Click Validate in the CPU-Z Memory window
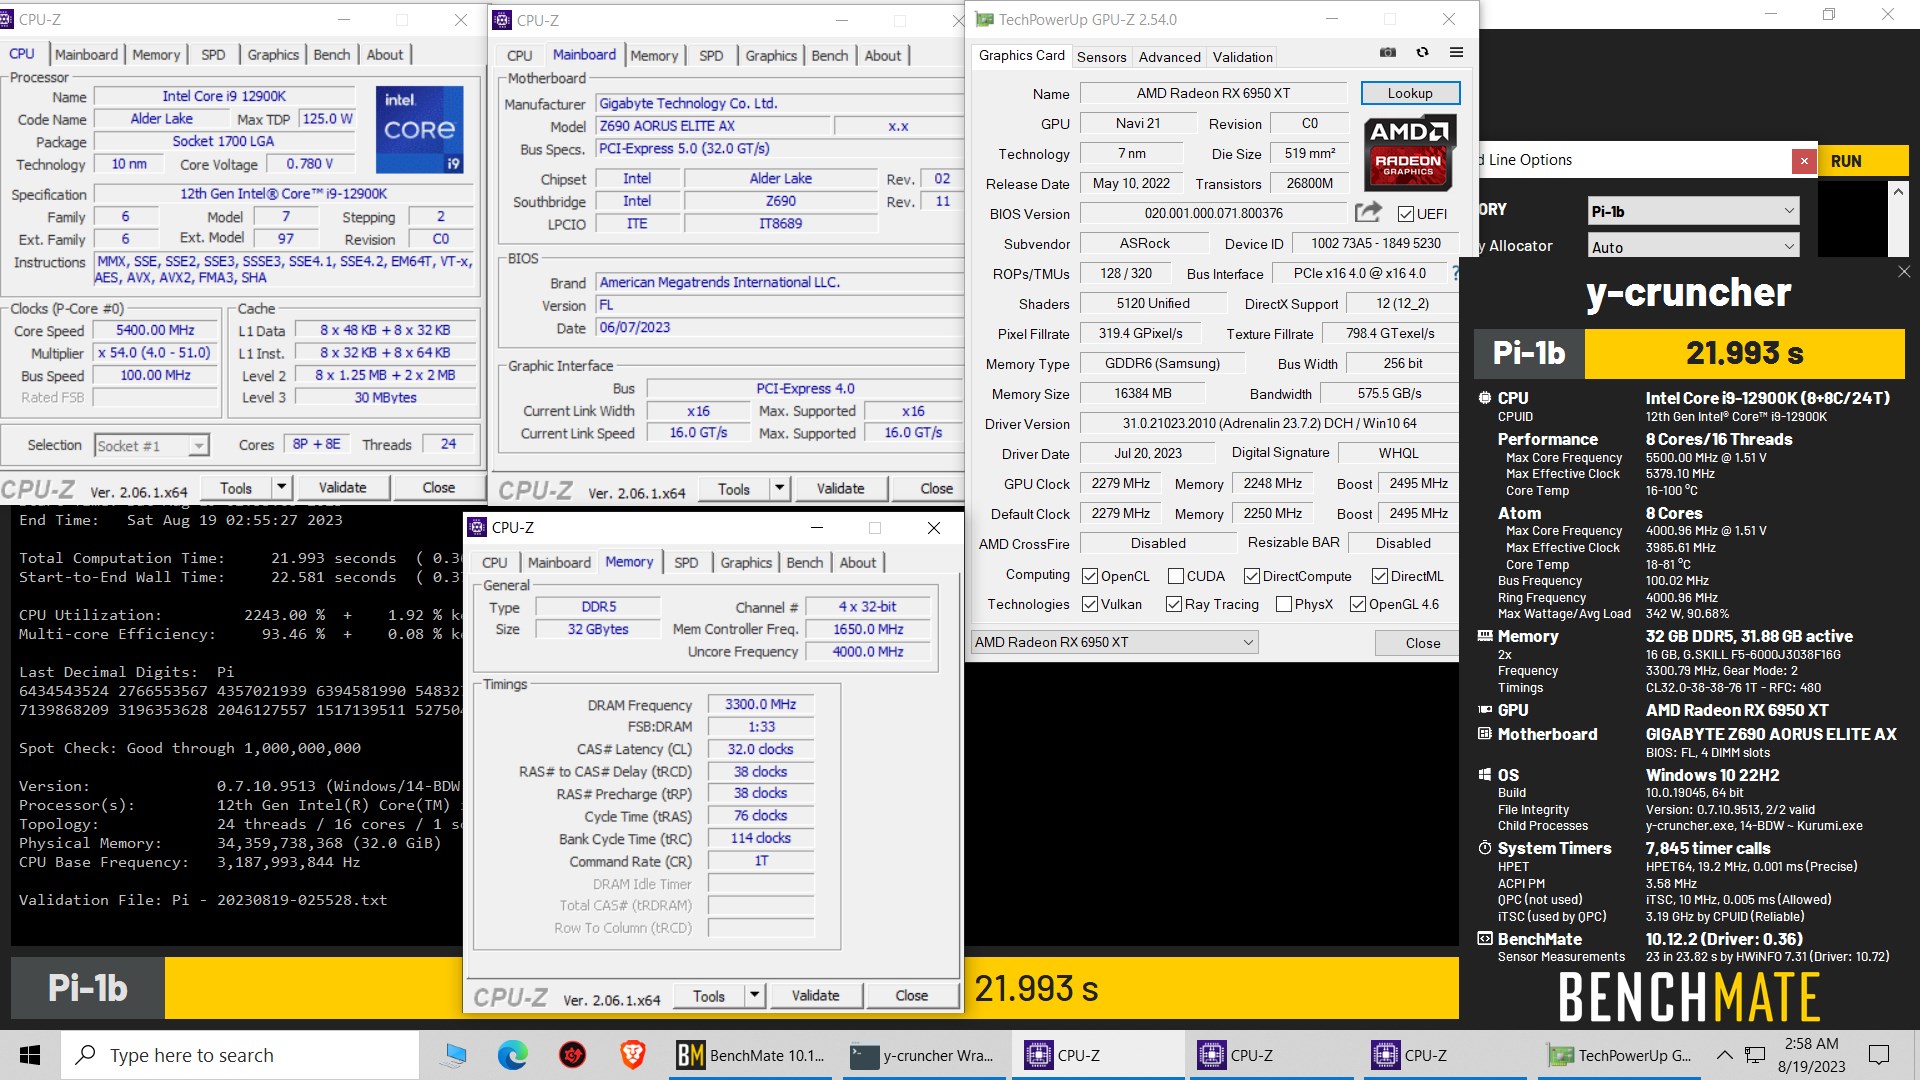Viewport: 1920px width, 1080px height. (x=815, y=996)
